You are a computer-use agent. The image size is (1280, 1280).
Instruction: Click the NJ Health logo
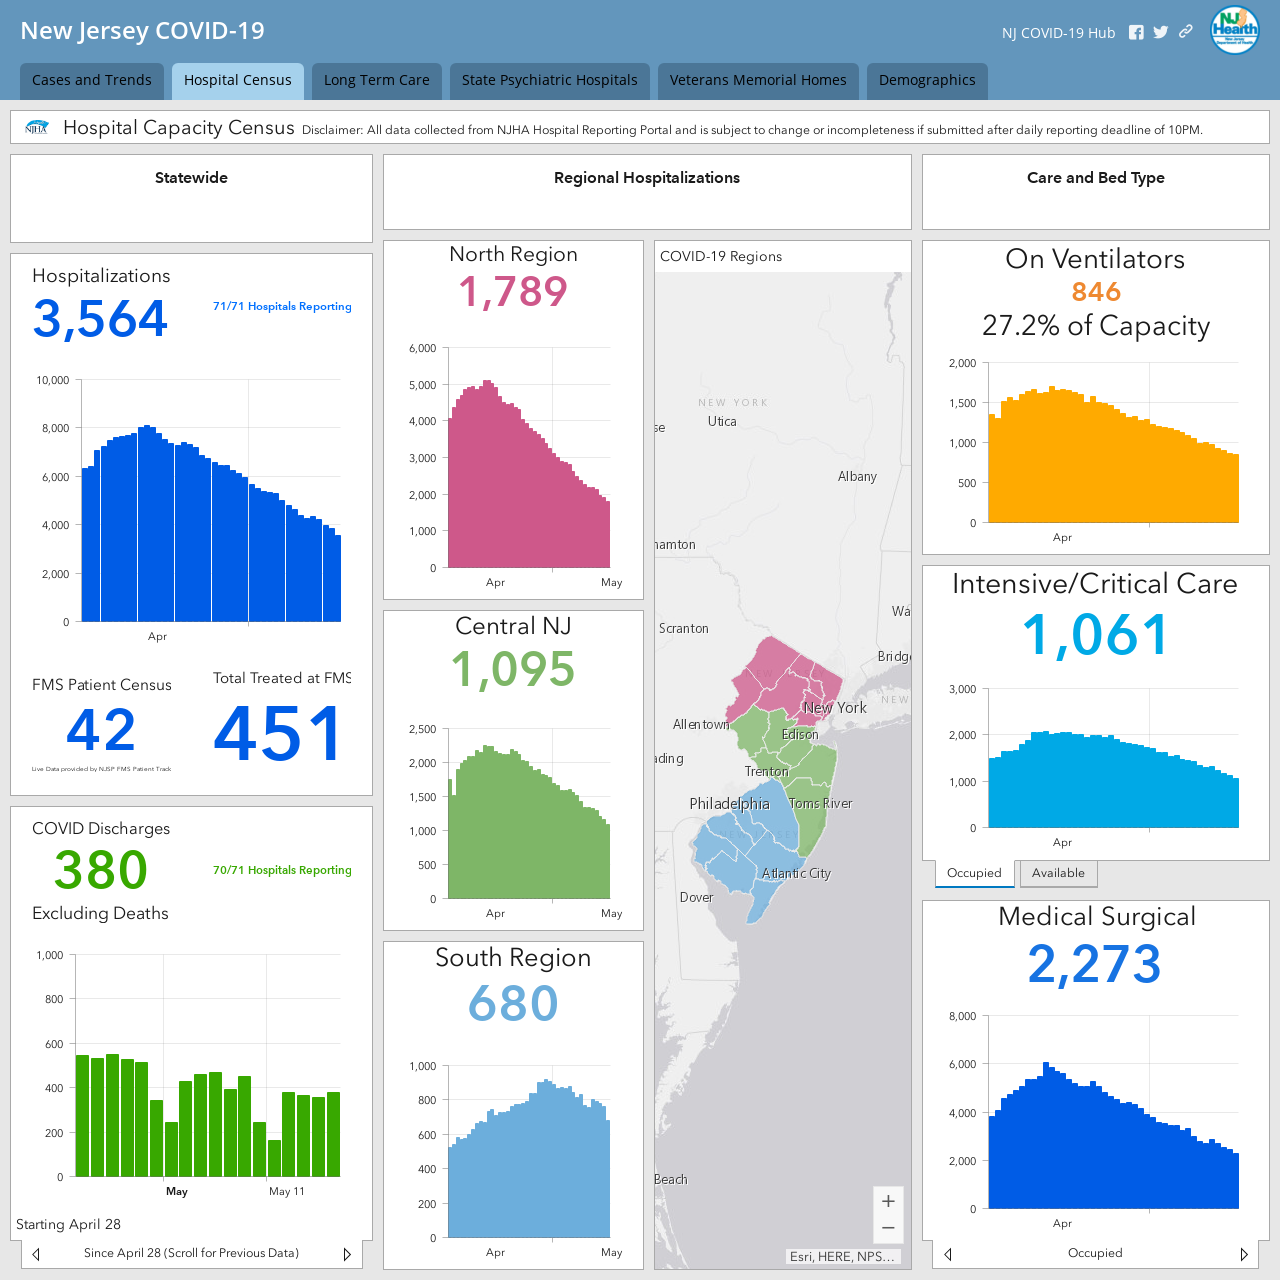point(1235,30)
